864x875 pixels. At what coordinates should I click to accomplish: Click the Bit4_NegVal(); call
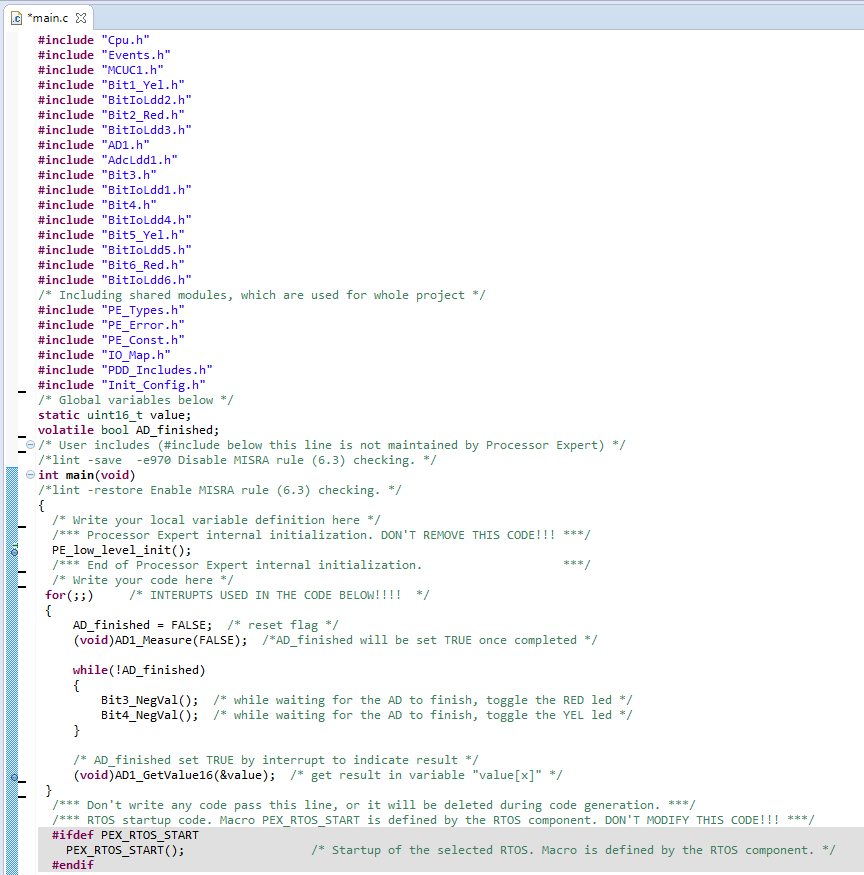(x=150, y=715)
